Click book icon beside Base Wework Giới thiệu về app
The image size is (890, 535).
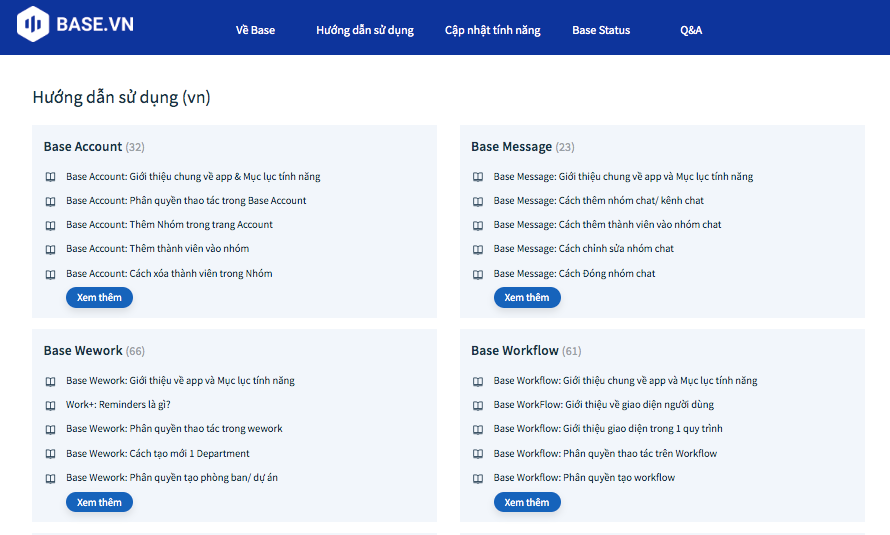point(51,381)
